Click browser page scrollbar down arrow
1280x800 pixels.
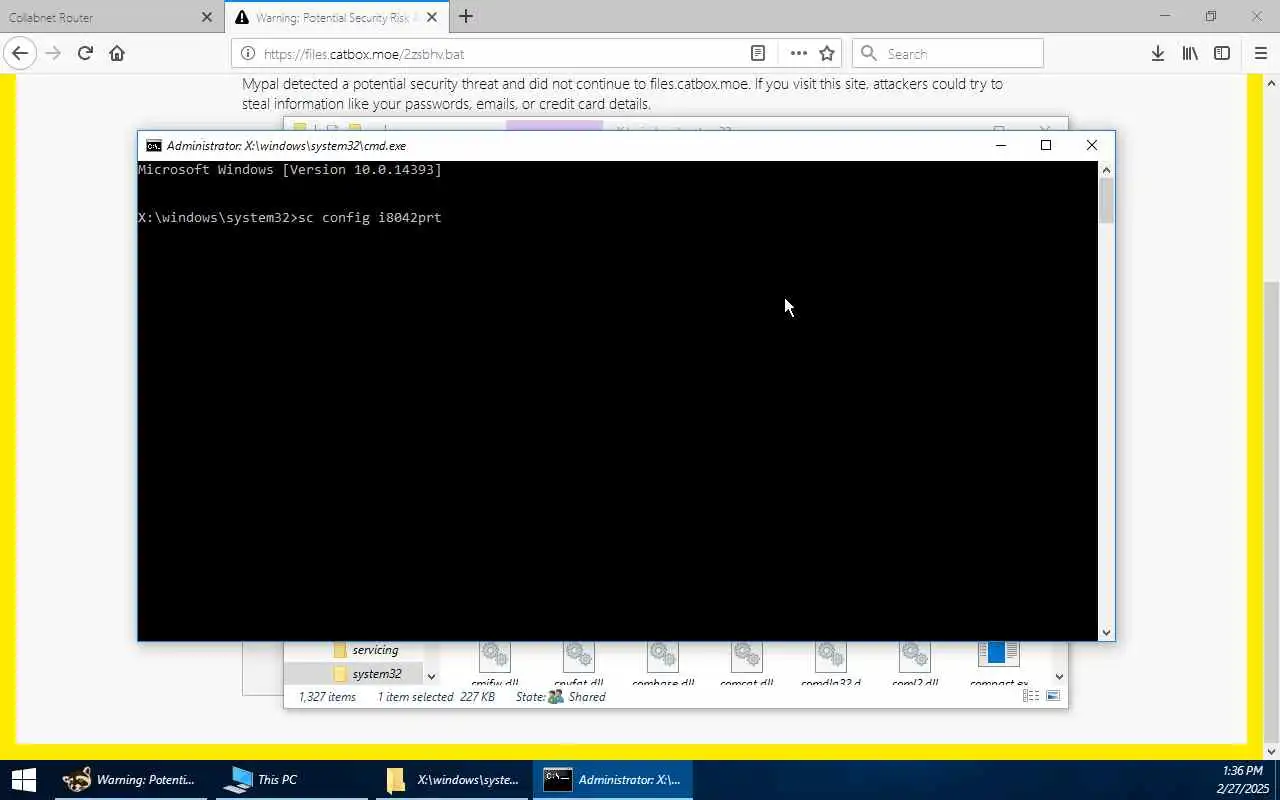pyautogui.click(x=1272, y=752)
